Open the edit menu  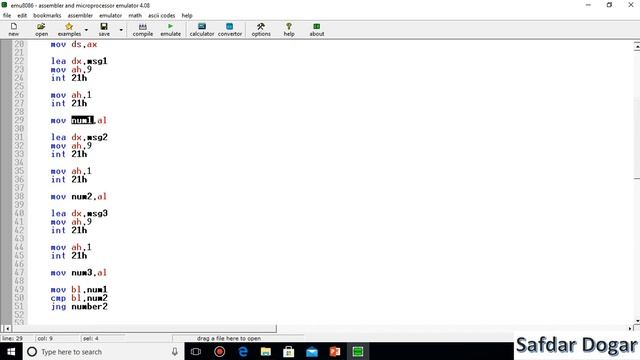pyautogui.click(x=22, y=16)
